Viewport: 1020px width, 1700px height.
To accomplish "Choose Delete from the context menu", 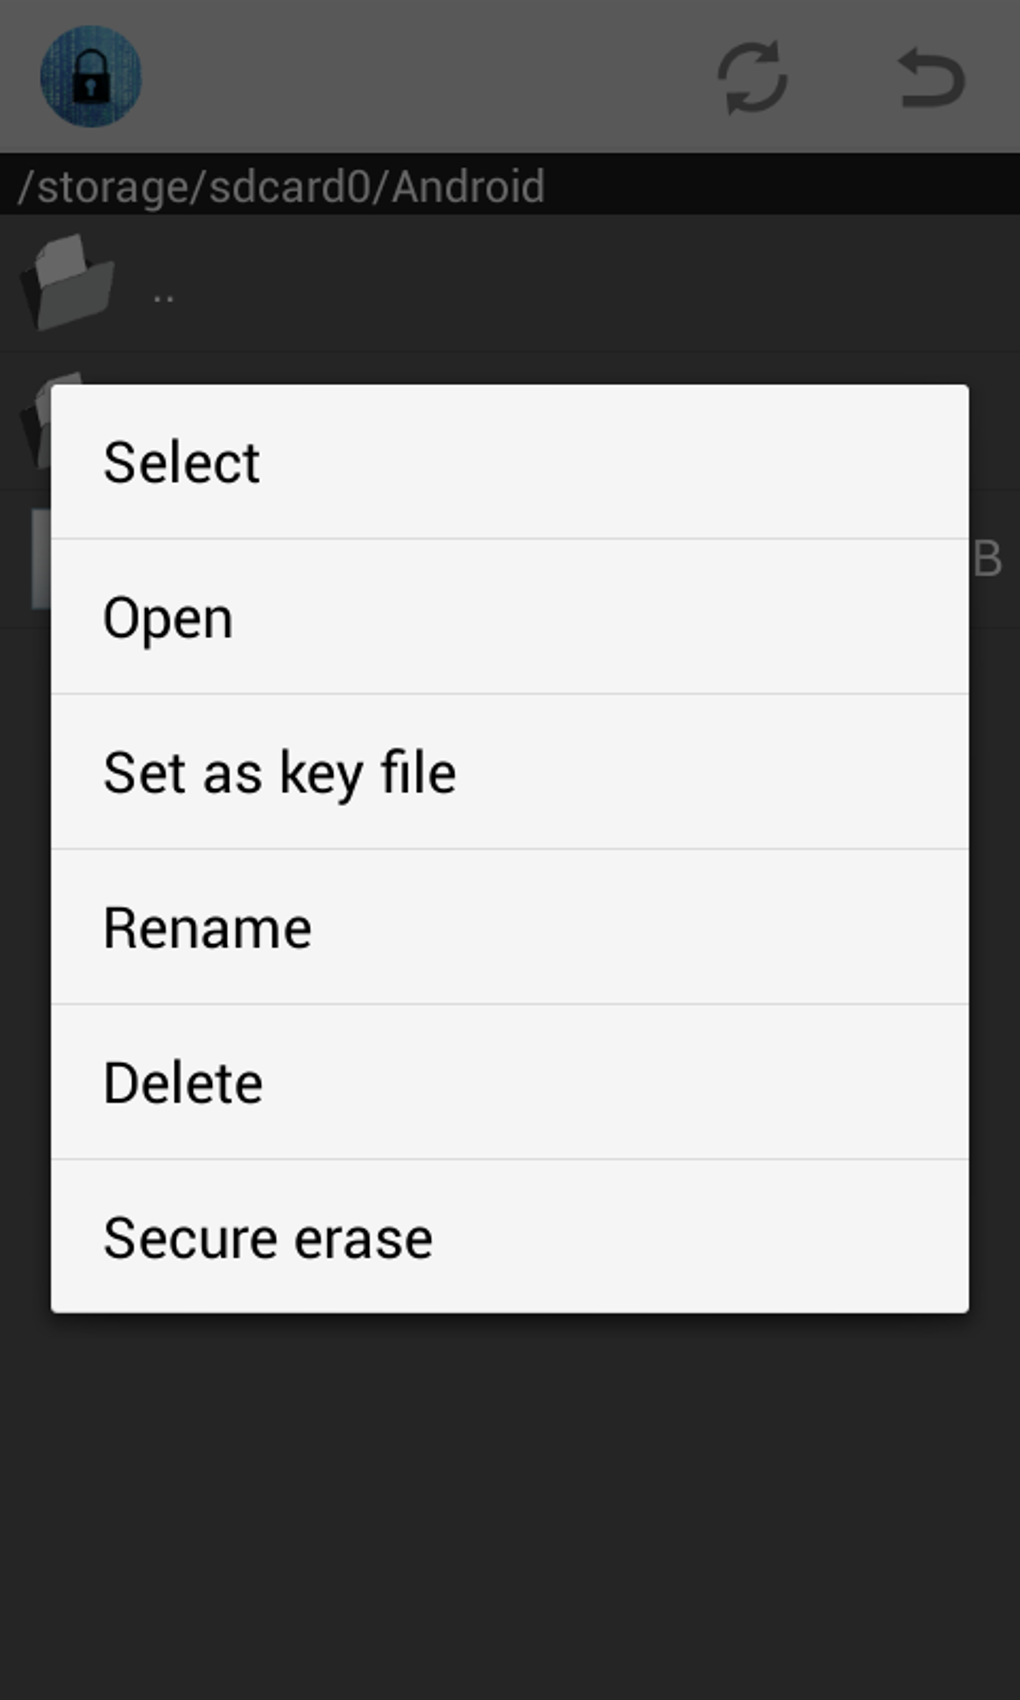I will coord(183,1081).
